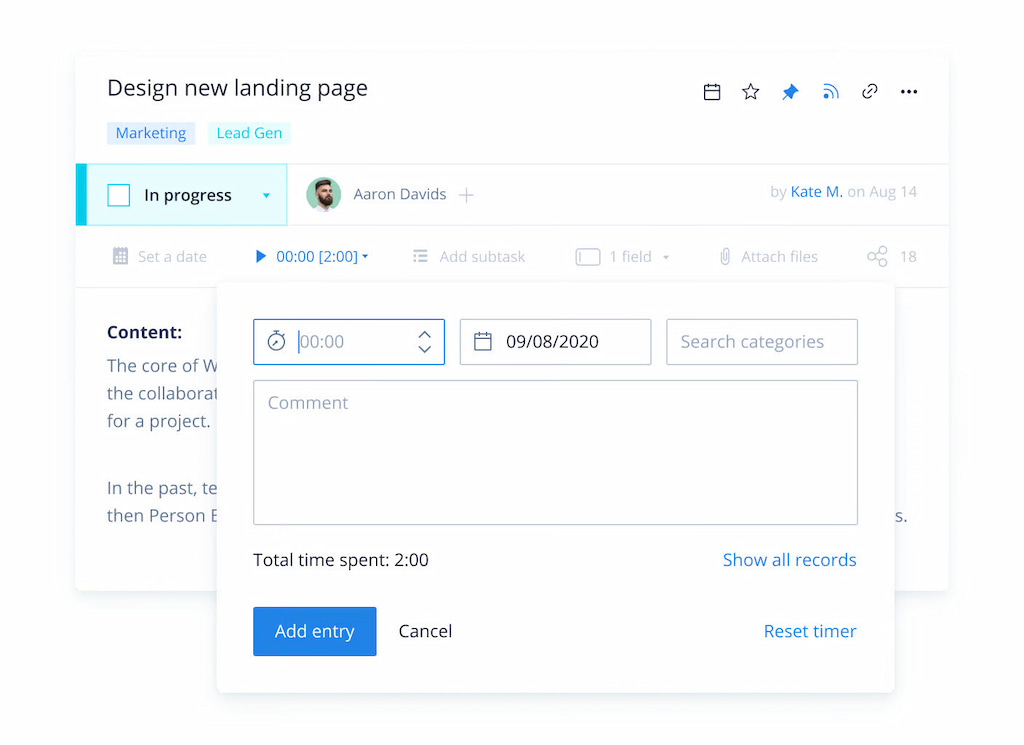The image size is (1024, 745).
Task: Attach files using the paperclip icon
Action: pyautogui.click(x=724, y=256)
